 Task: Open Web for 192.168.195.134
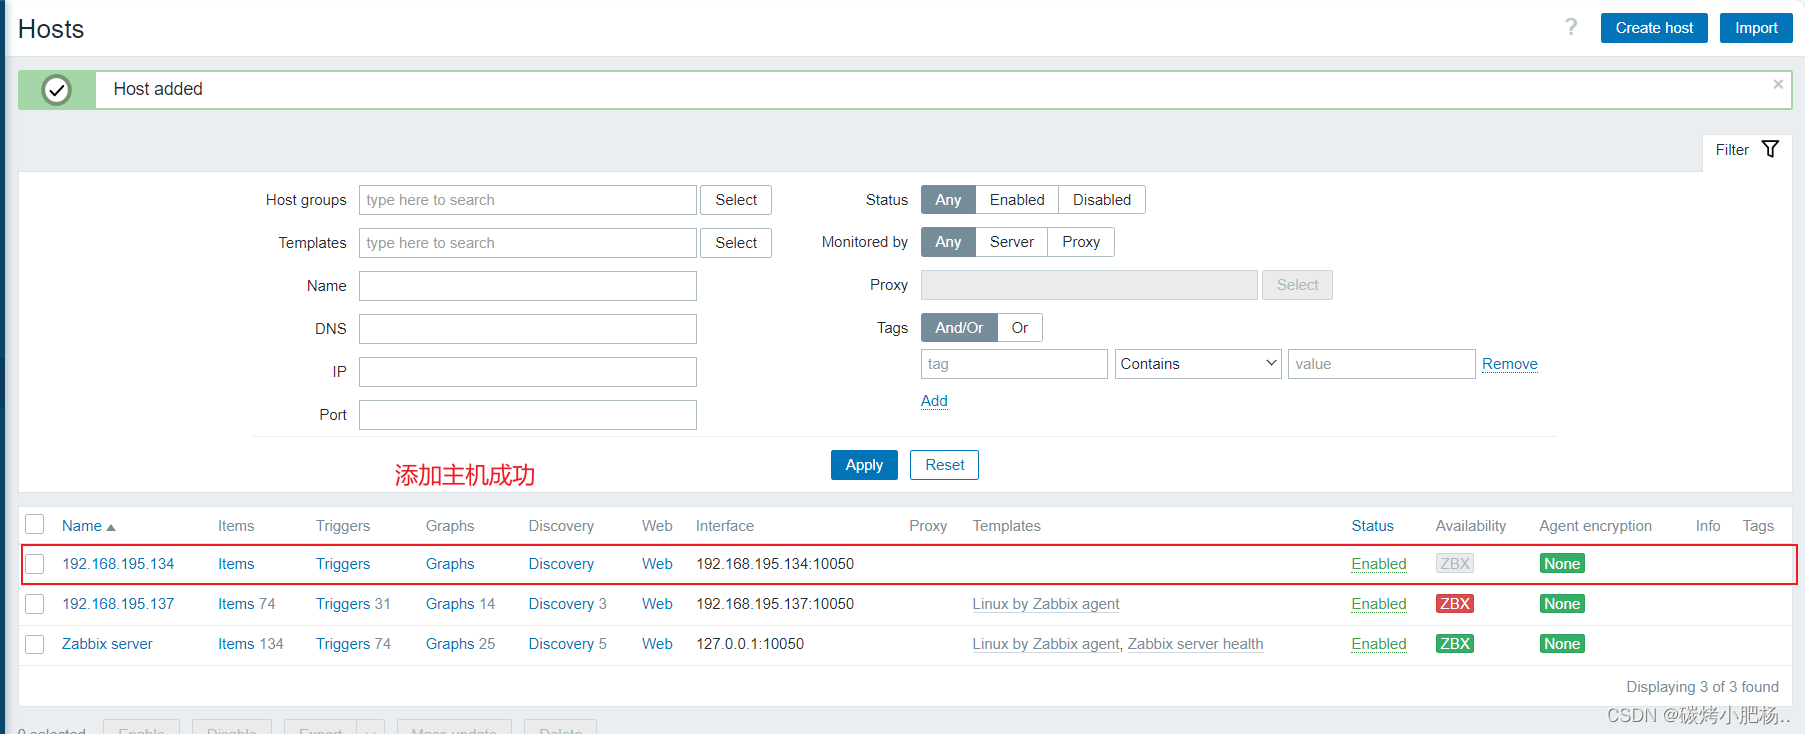click(657, 564)
